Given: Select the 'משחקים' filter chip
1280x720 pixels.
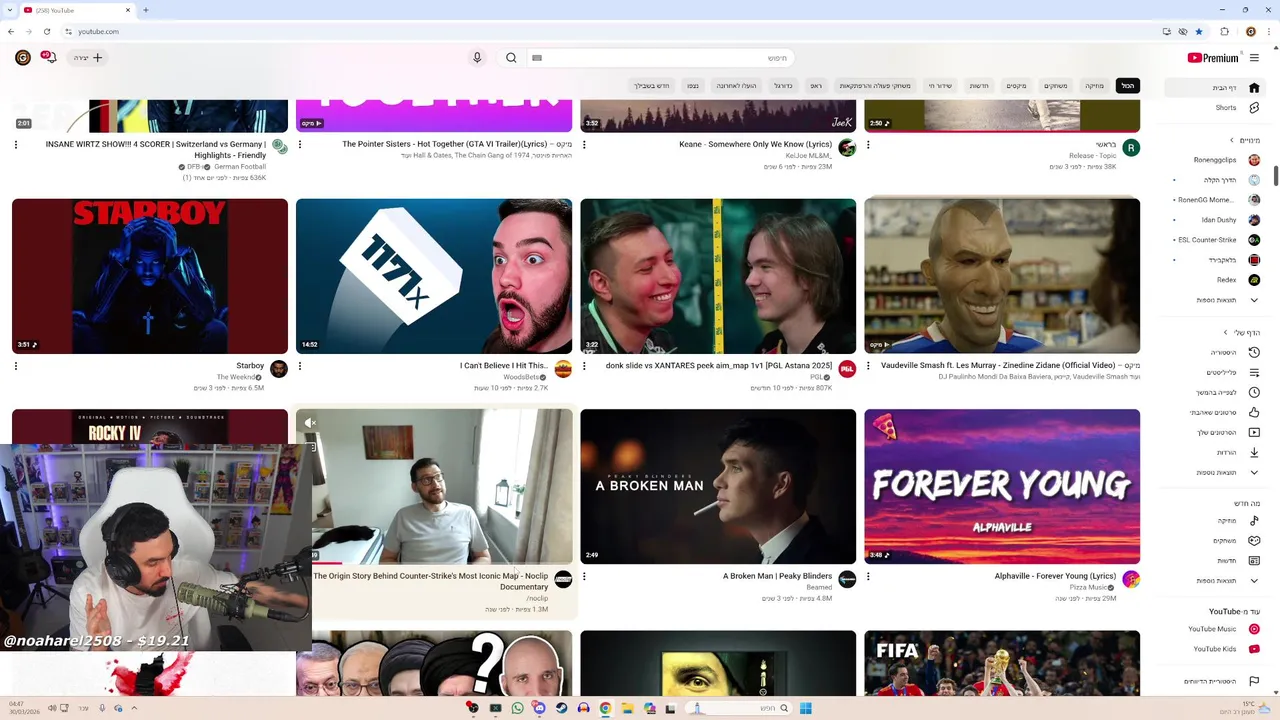Looking at the screenshot, I should coord(1056,86).
